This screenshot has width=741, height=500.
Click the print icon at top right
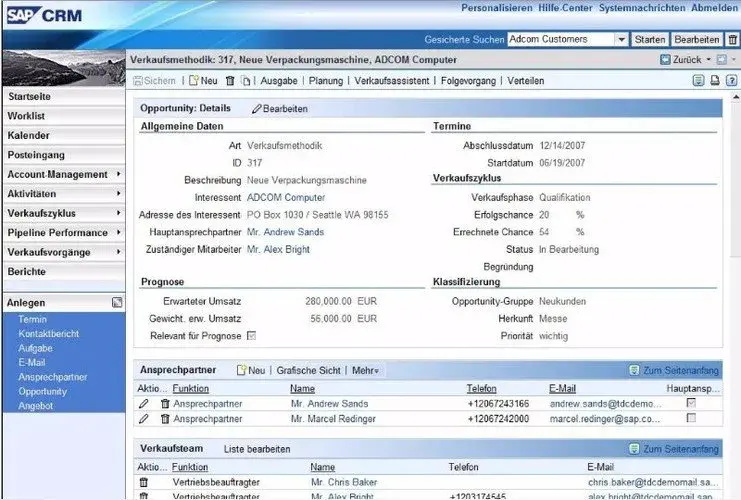click(714, 81)
